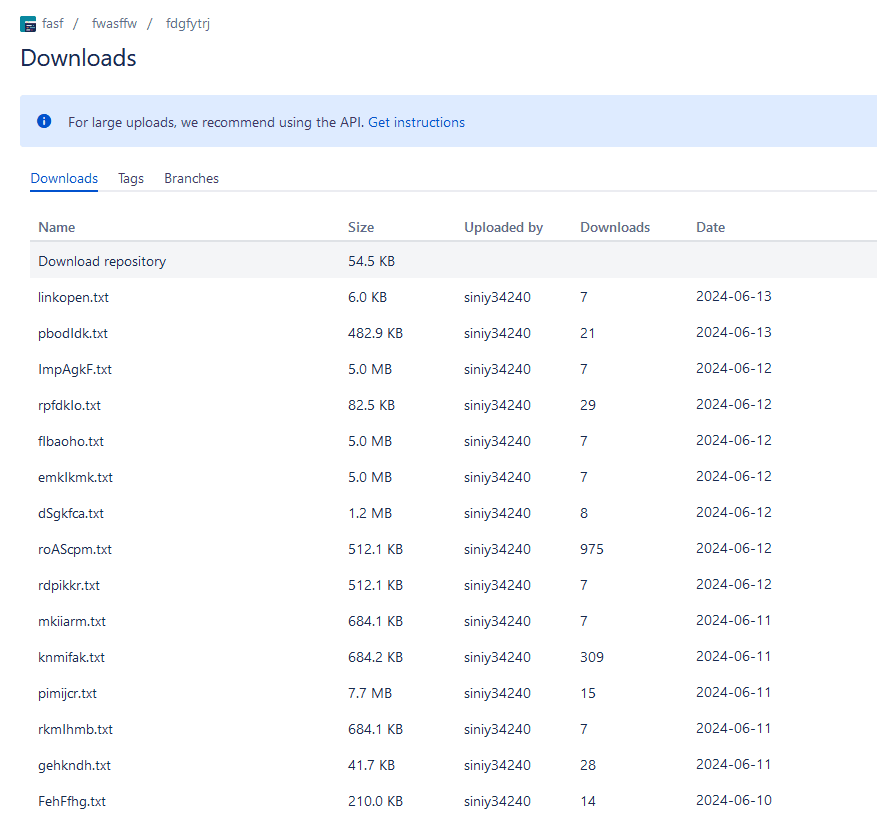Click the 29 downloads count
This screenshot has height=813, width=877.
[x=588, y=405]
